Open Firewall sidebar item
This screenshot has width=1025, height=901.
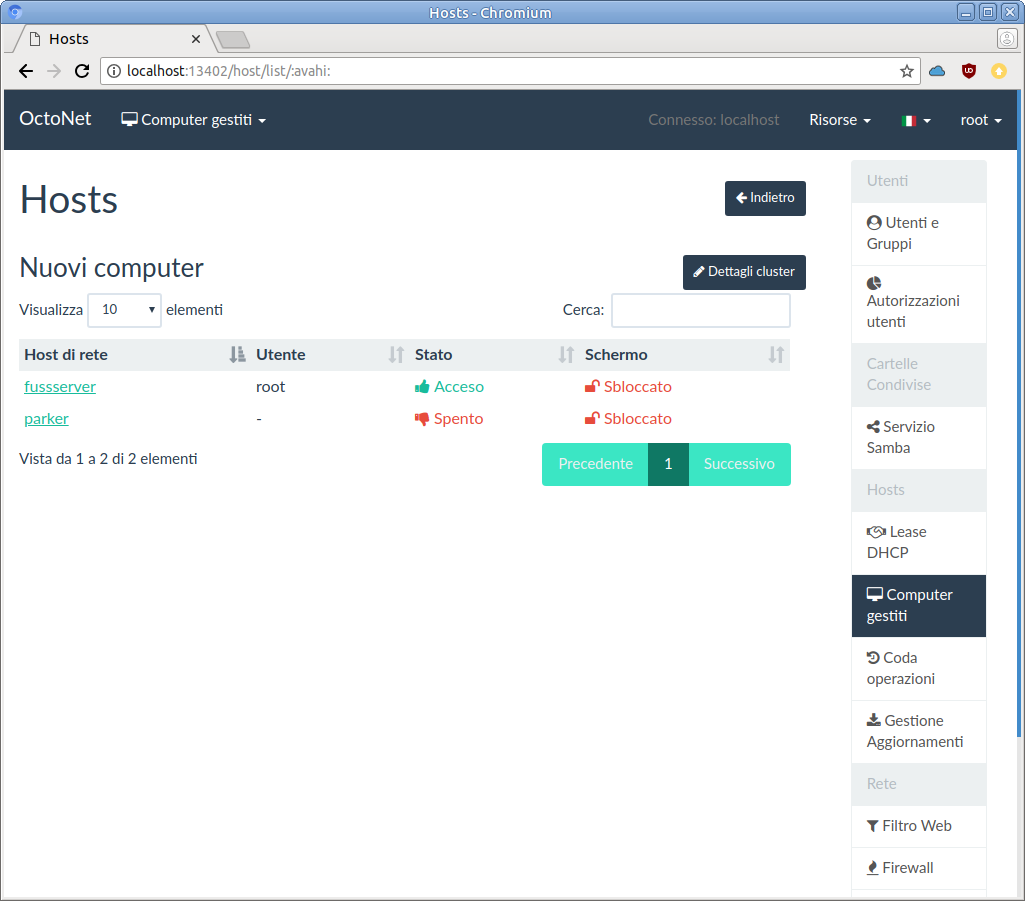(918, 868)
